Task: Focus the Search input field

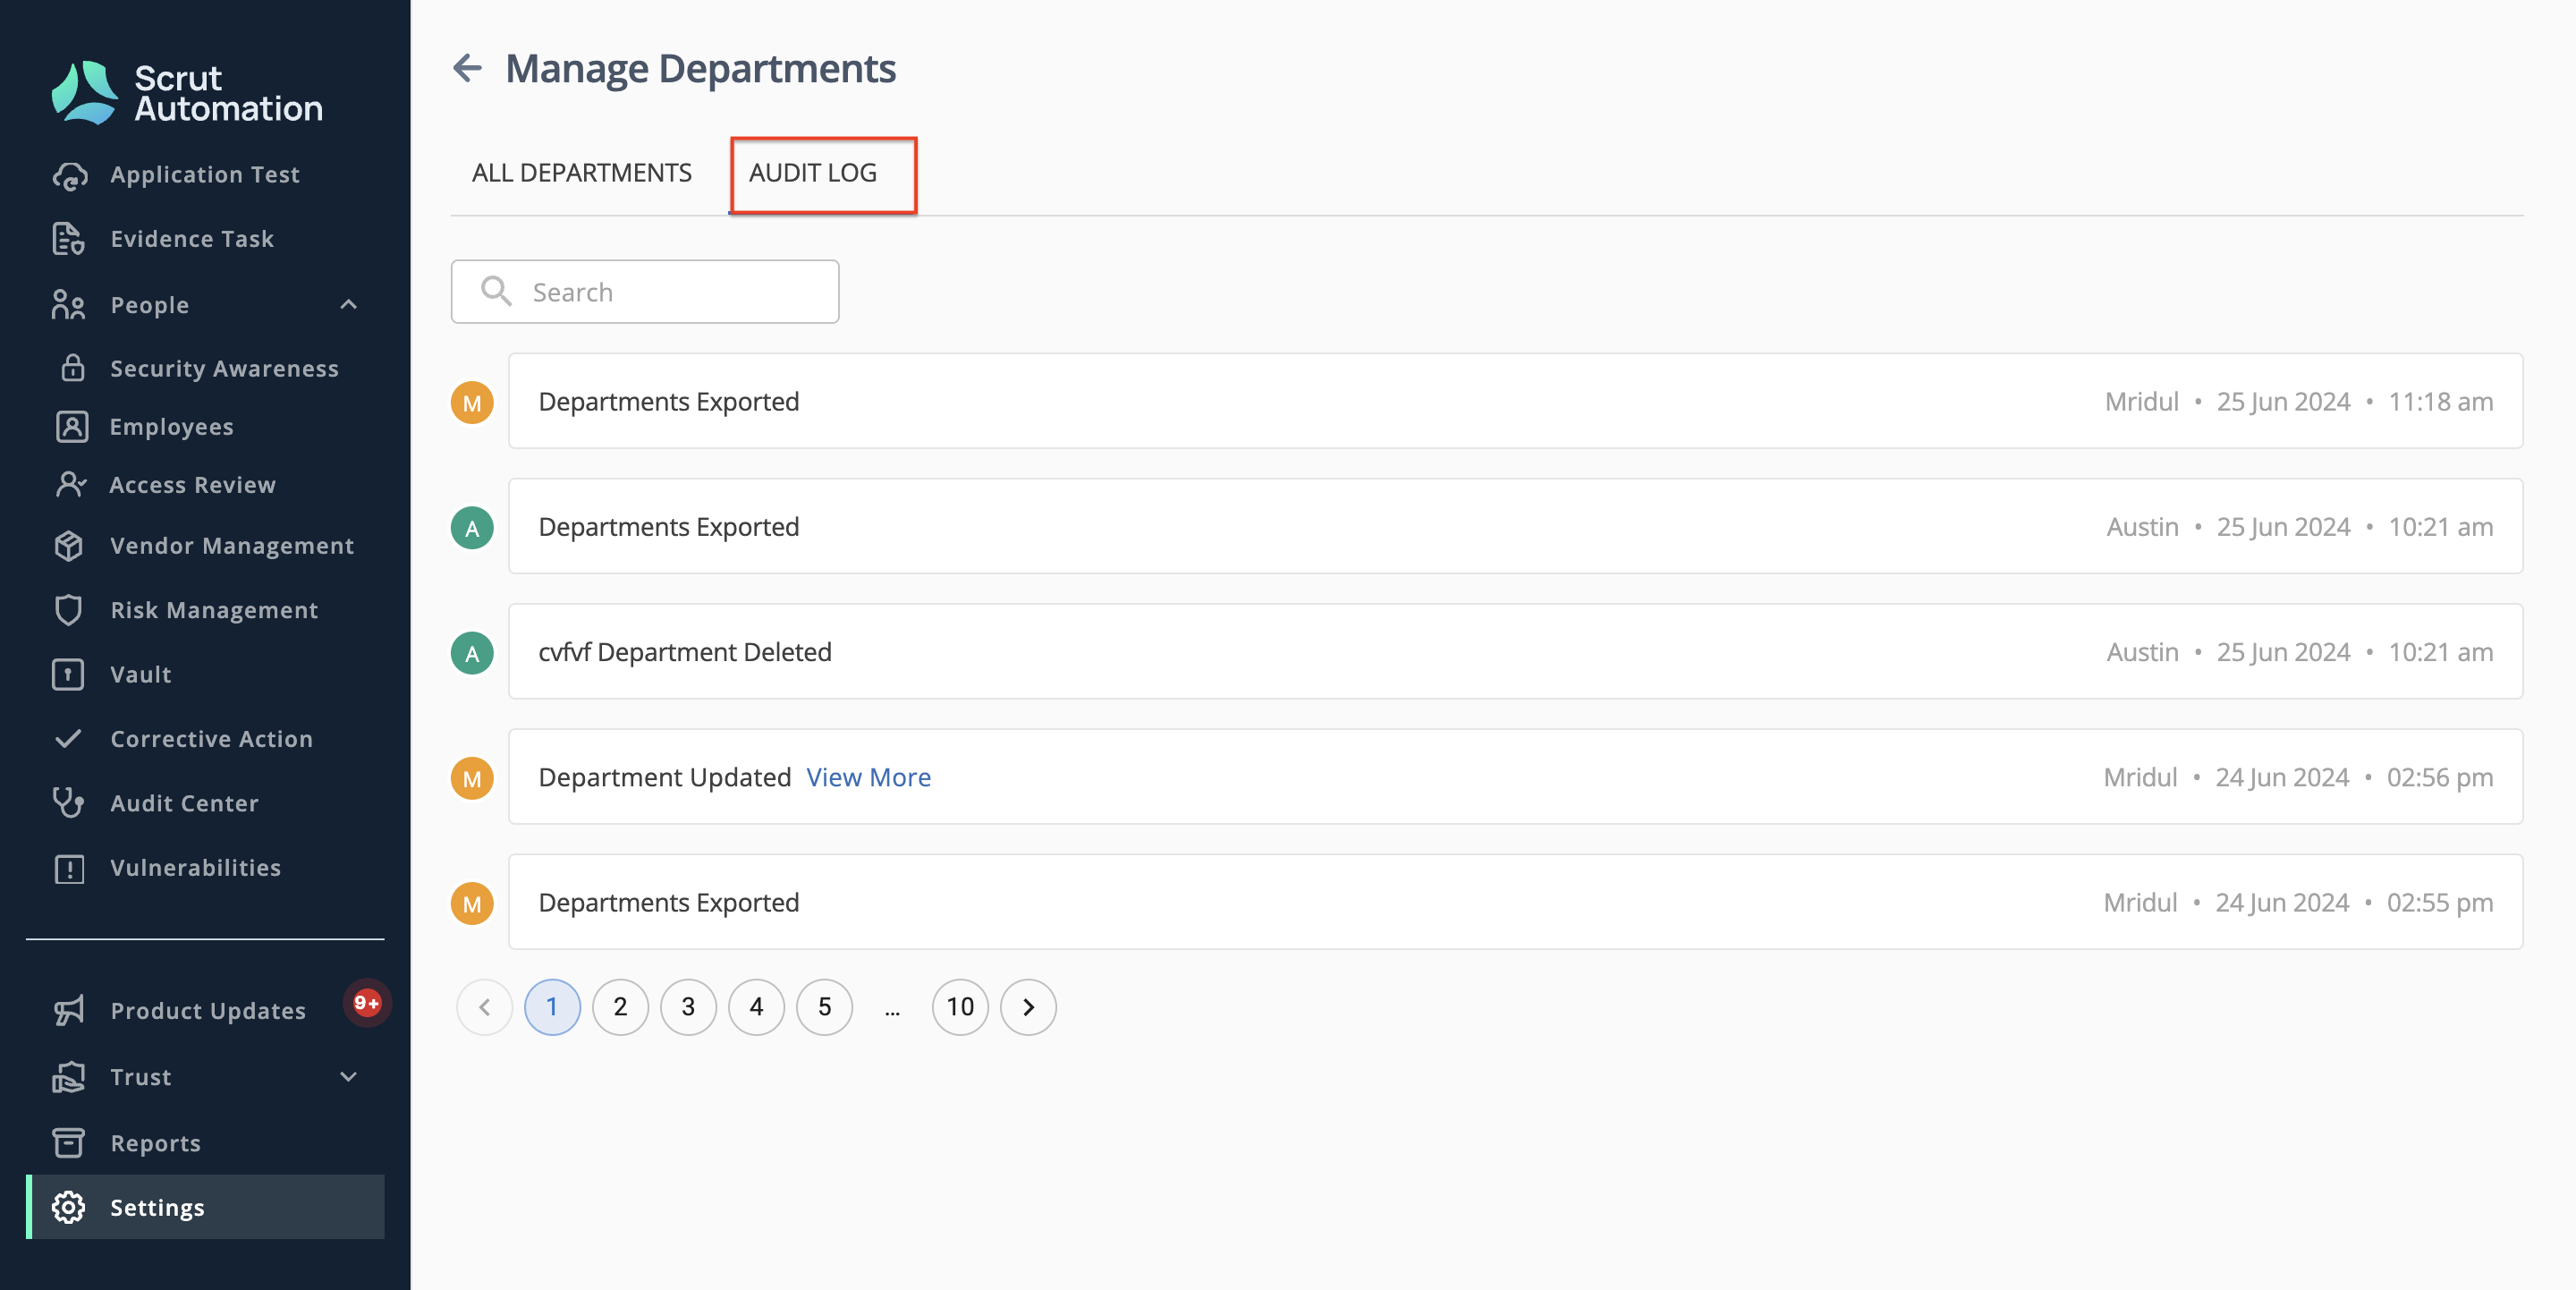Action: 645,291
